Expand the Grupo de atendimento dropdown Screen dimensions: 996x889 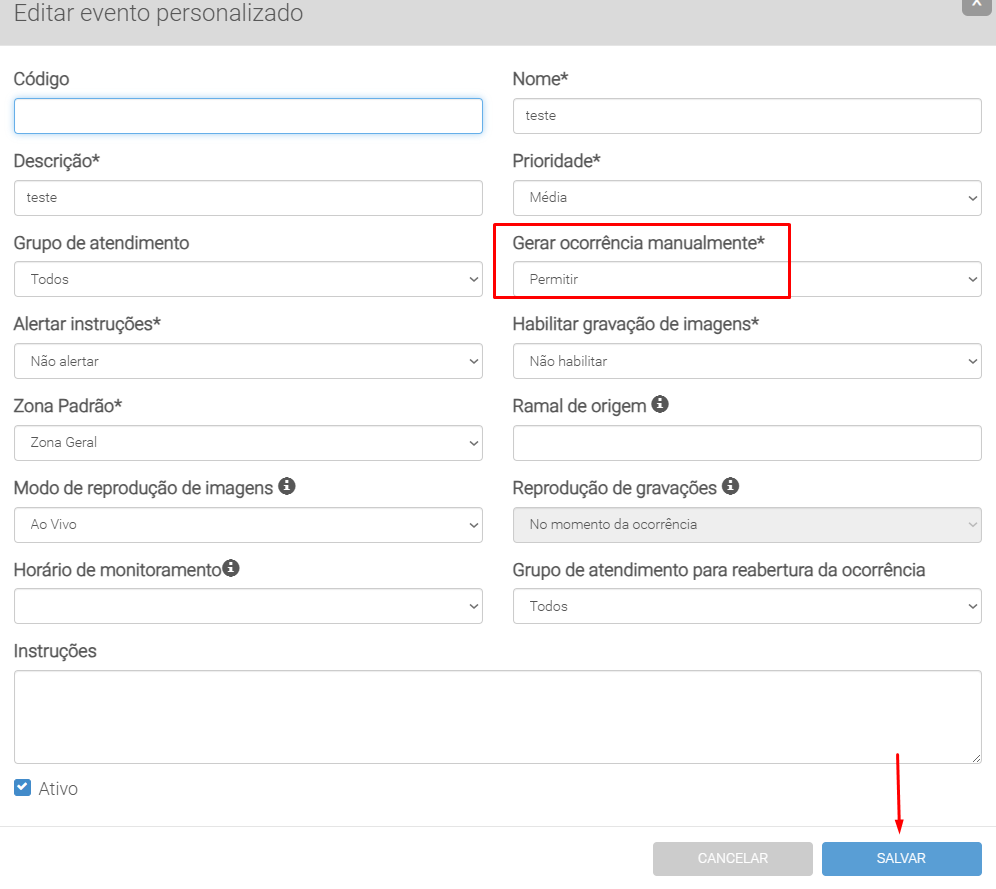click(x=248, y=280)
